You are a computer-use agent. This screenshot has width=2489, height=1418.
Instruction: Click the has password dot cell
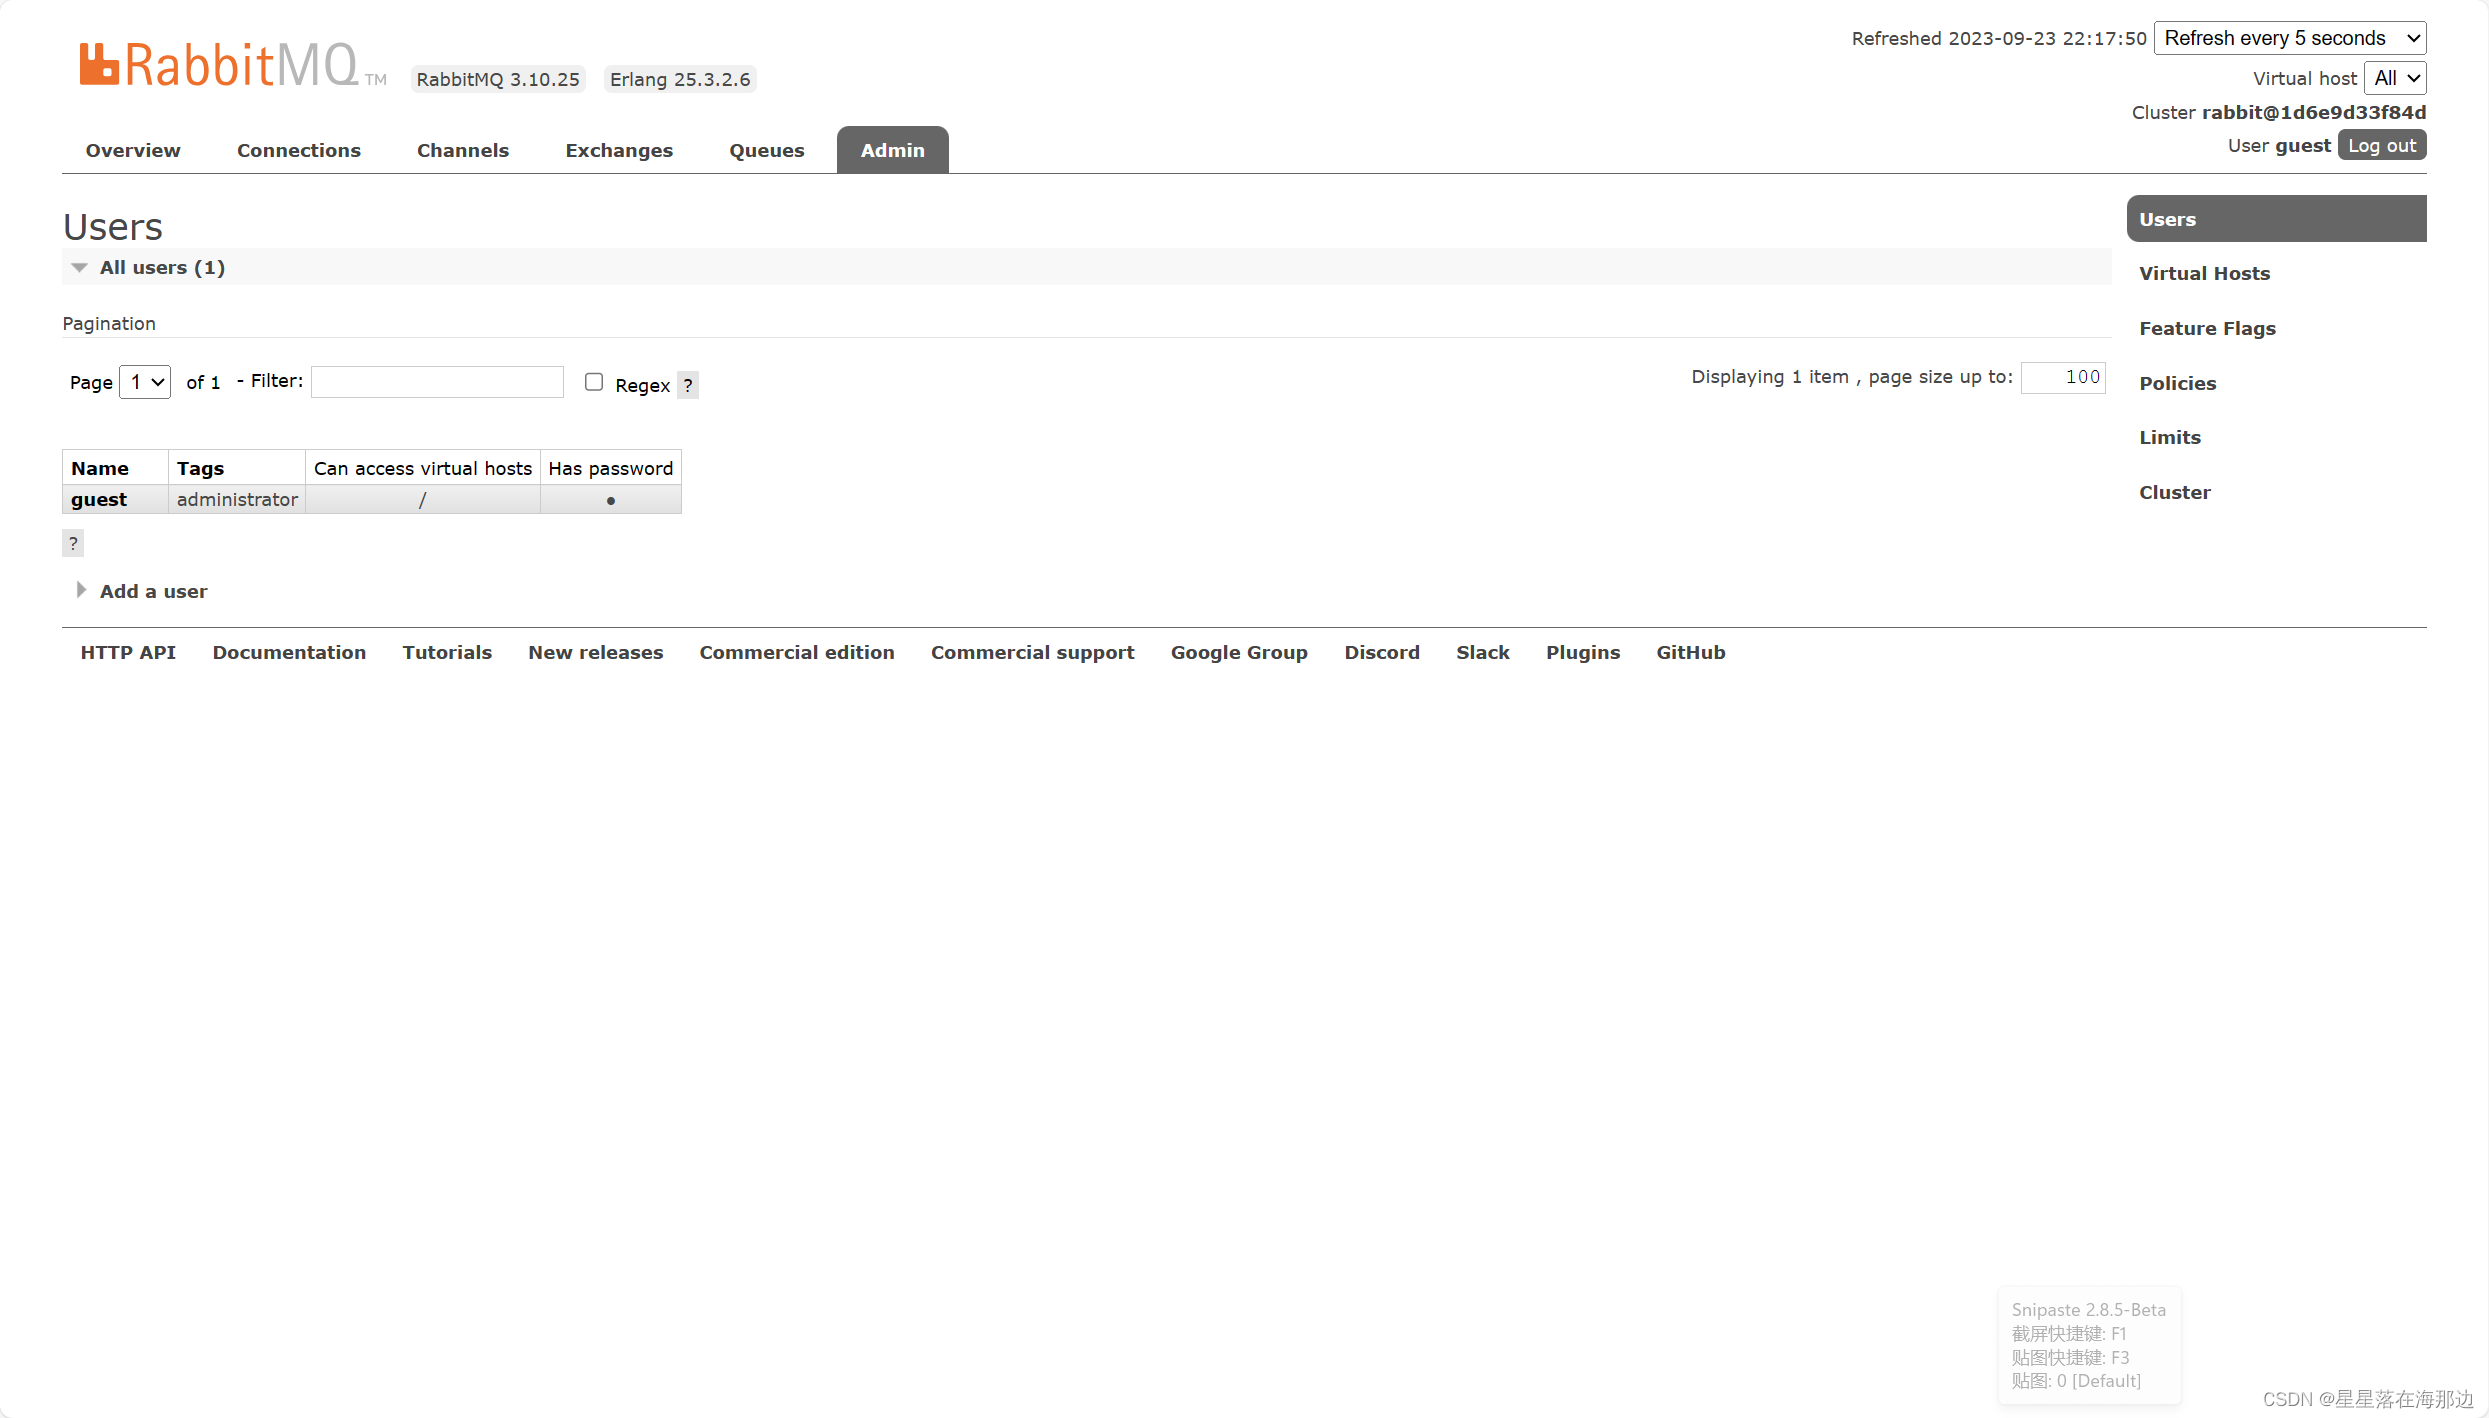pos(611,499)
